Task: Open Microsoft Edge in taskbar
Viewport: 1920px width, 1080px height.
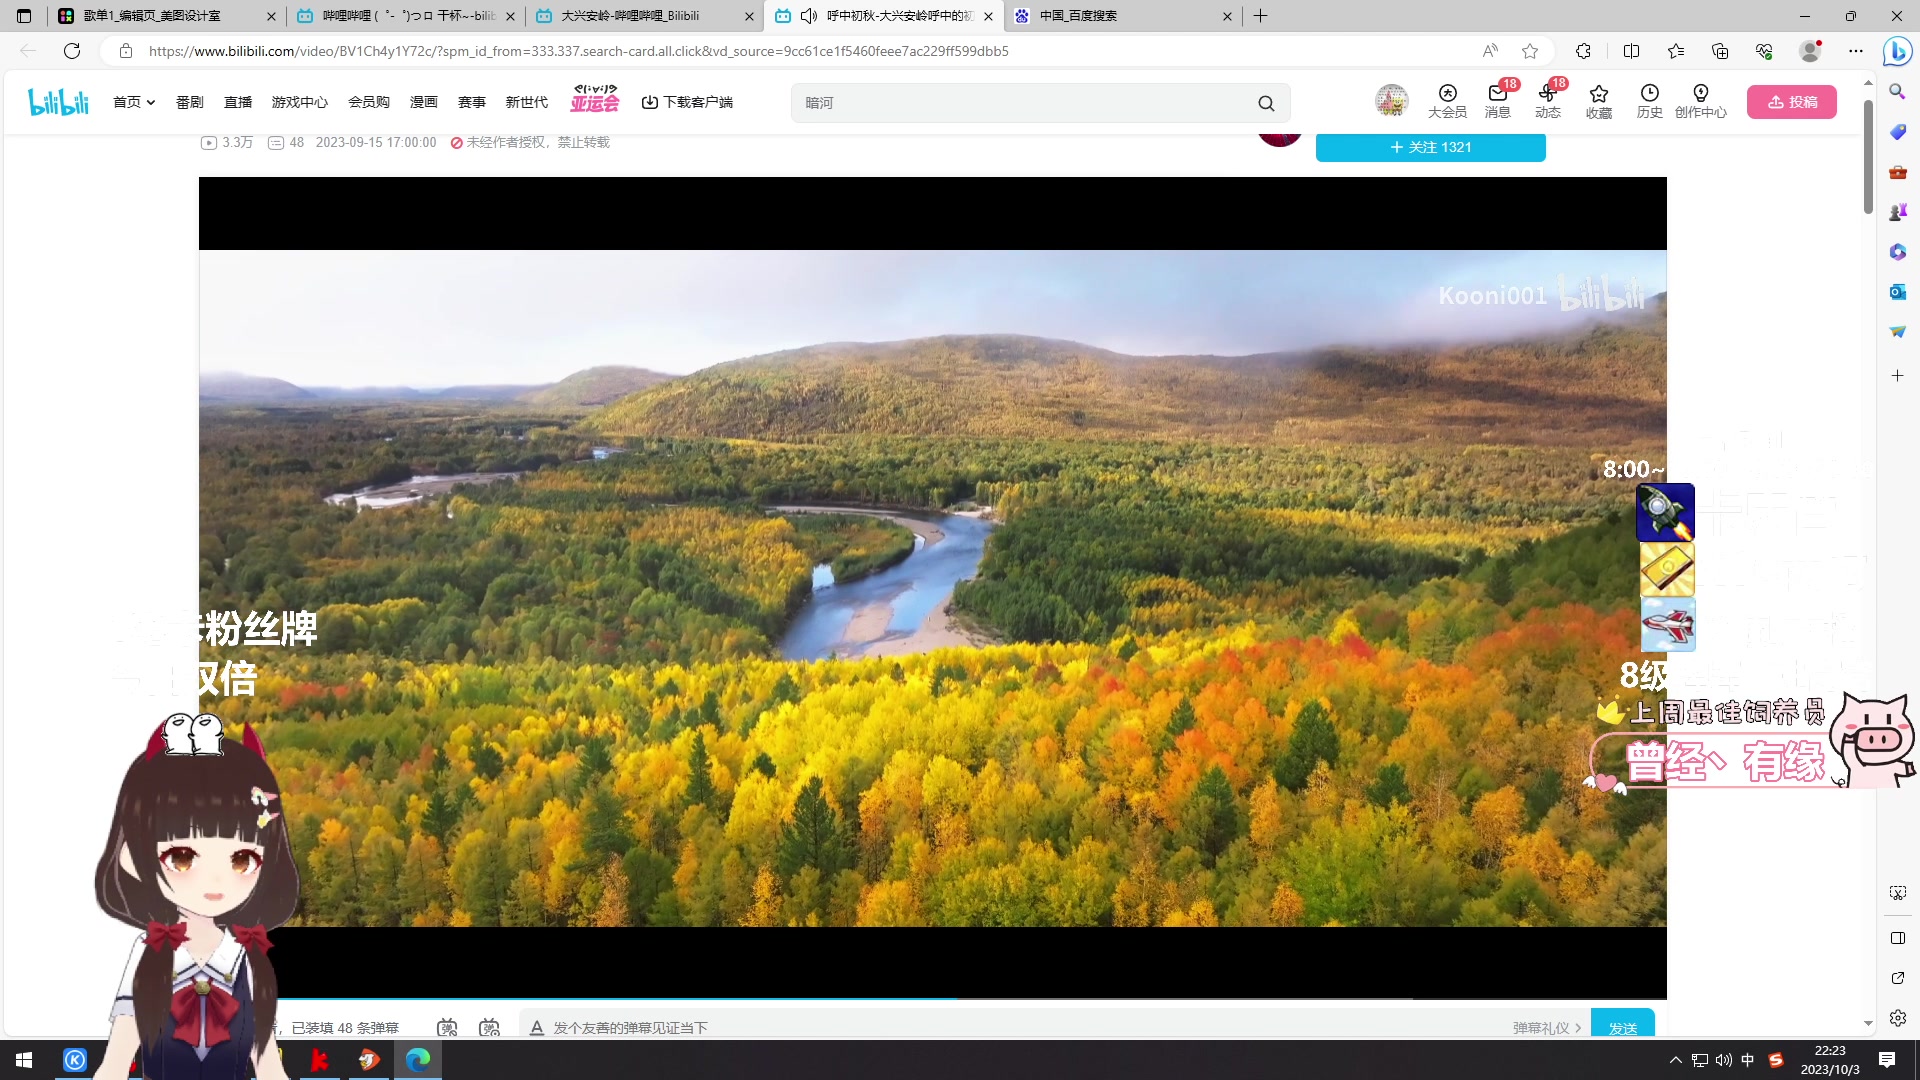Action: pos(418,1060)
